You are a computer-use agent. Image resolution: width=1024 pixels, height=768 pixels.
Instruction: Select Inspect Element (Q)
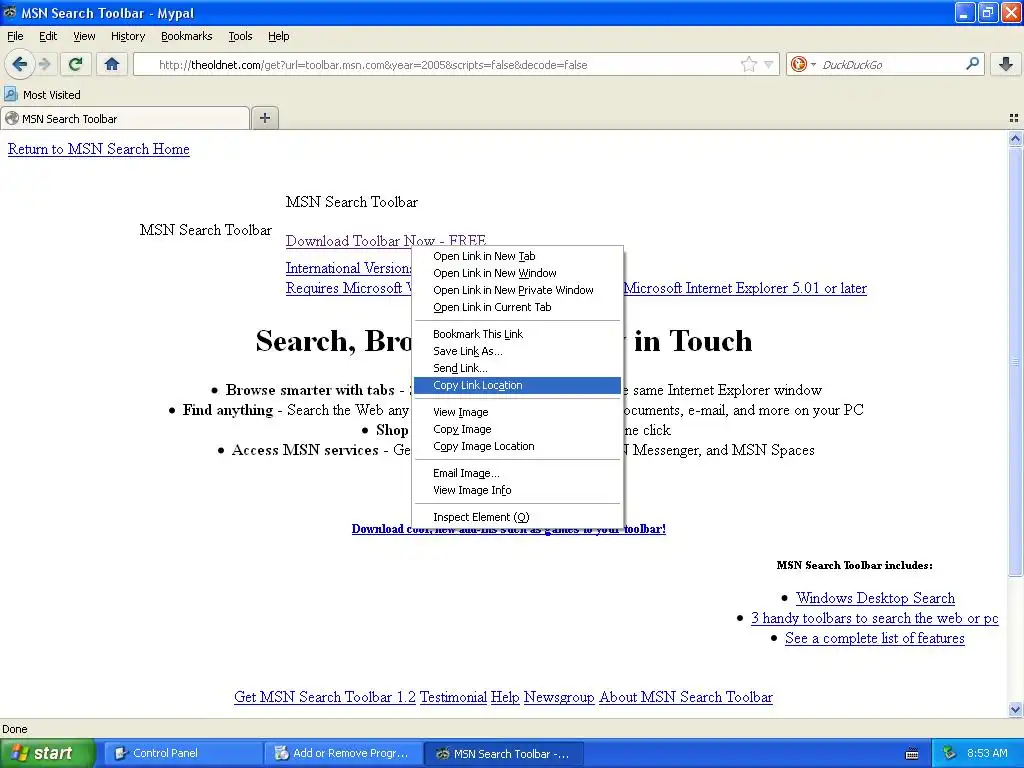(517, 517)
